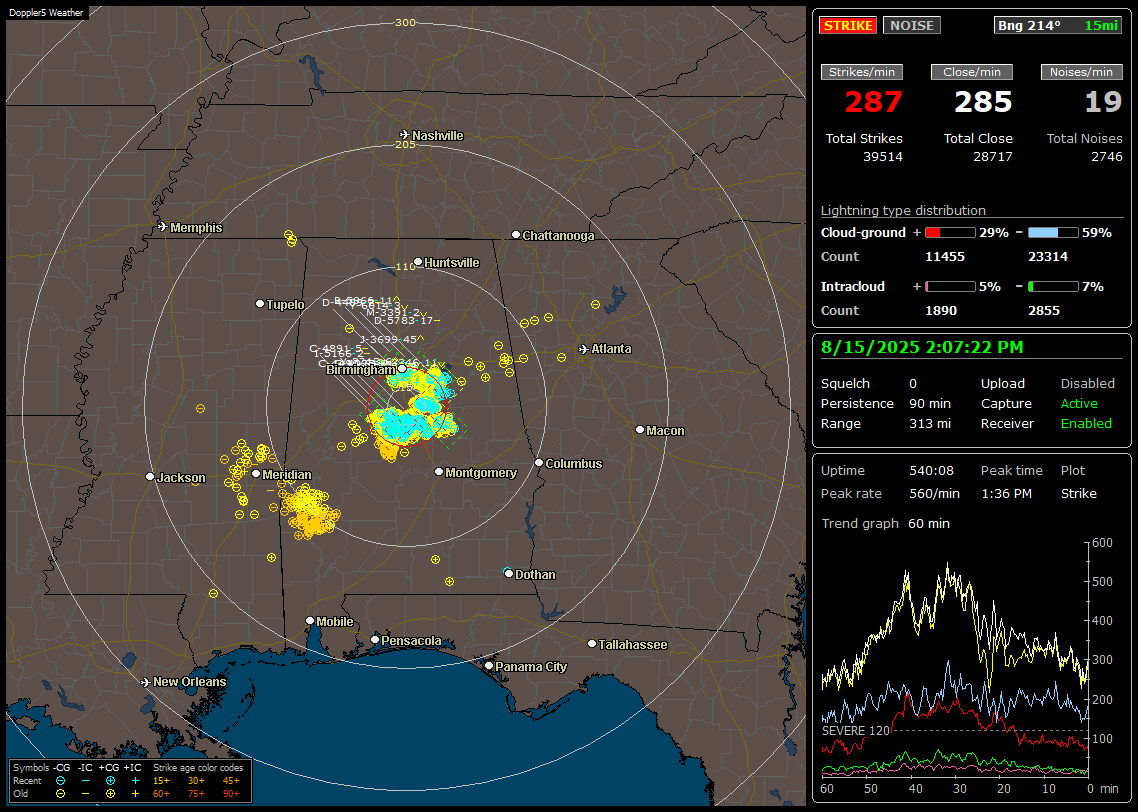The width and height of the screenshot is (1138, 812).
Task: Click the recent +IC cyan plus symbol
Action: 135,781
